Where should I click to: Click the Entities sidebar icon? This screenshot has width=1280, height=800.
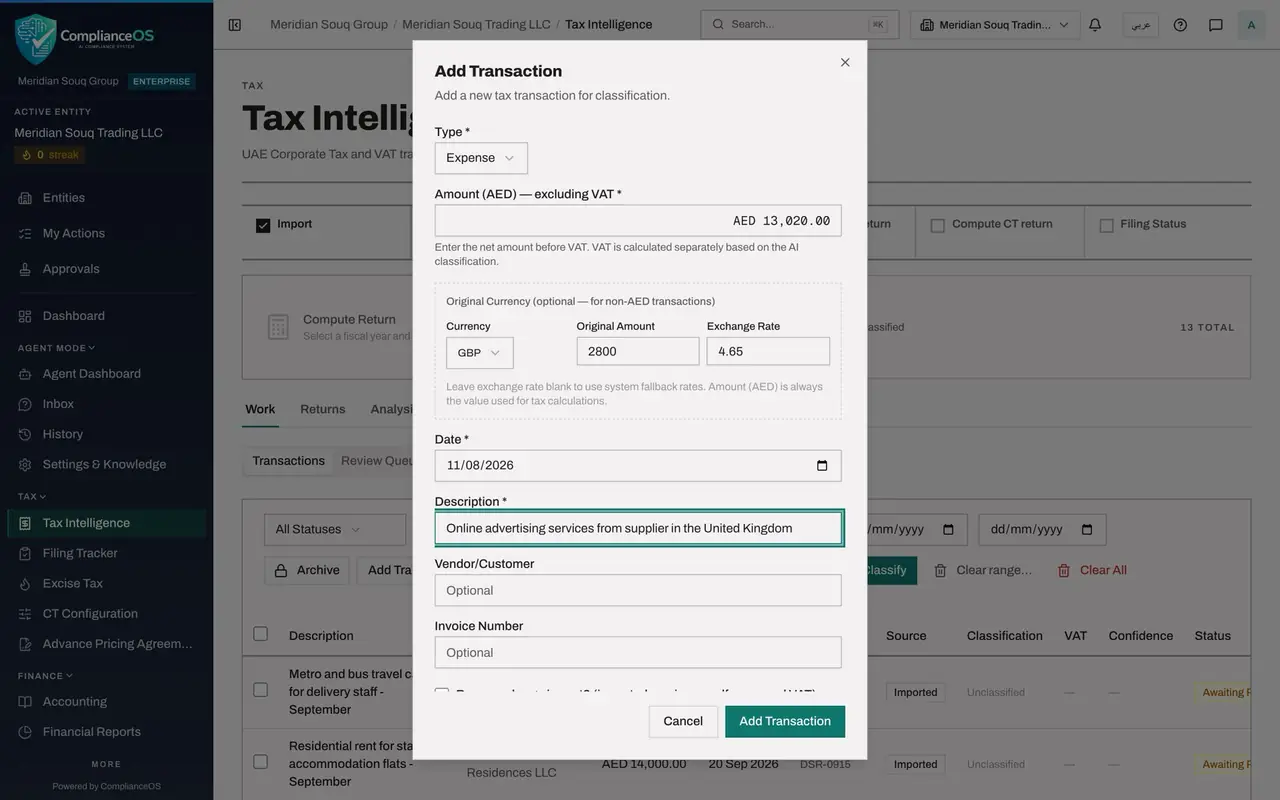tap(25, 198)
